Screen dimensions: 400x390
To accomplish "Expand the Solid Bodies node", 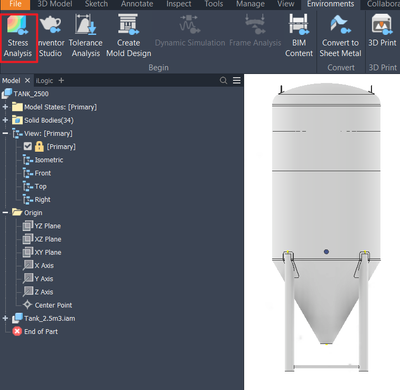I will point(5,120).
